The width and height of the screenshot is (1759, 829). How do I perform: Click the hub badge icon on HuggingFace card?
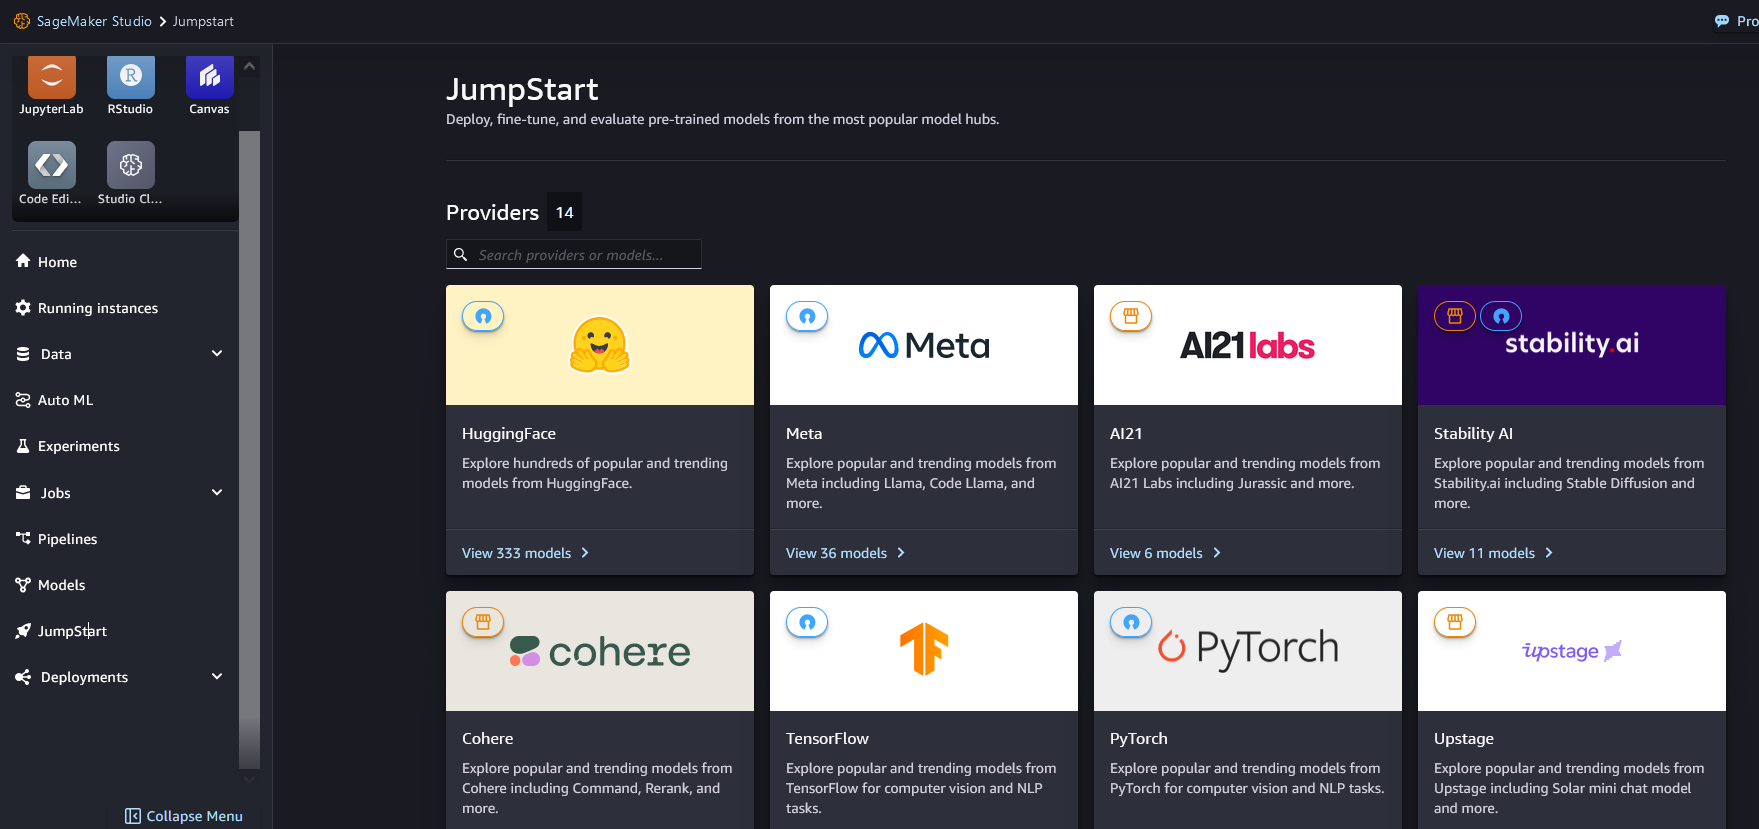(x=483, y=316)
